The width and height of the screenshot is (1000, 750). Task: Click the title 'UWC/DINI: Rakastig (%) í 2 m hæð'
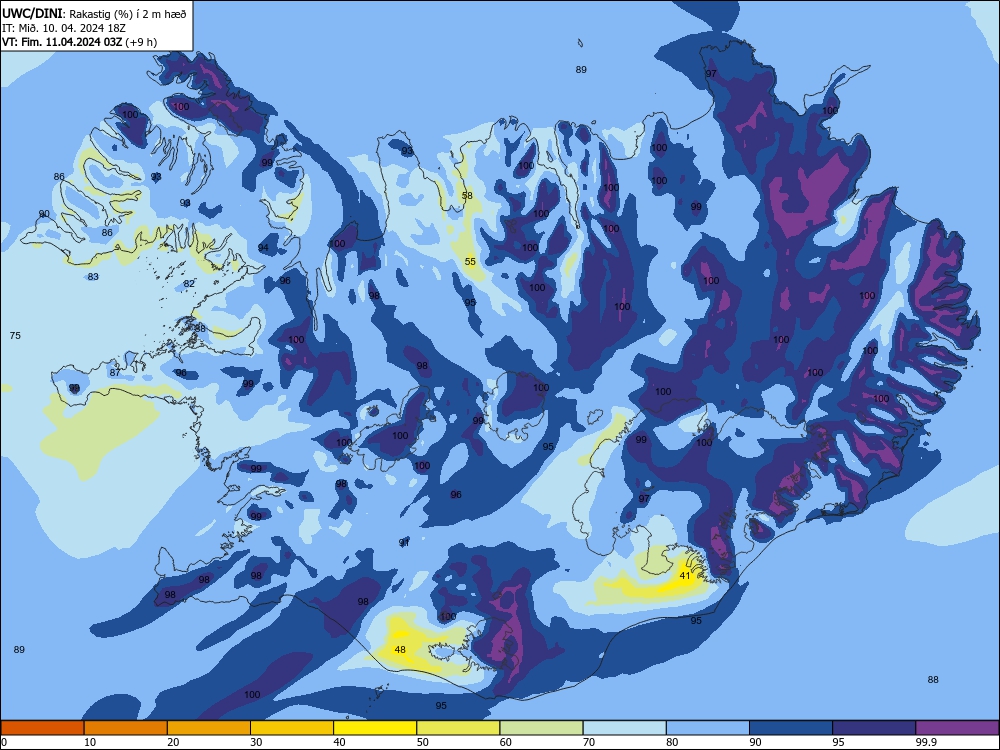94,14
